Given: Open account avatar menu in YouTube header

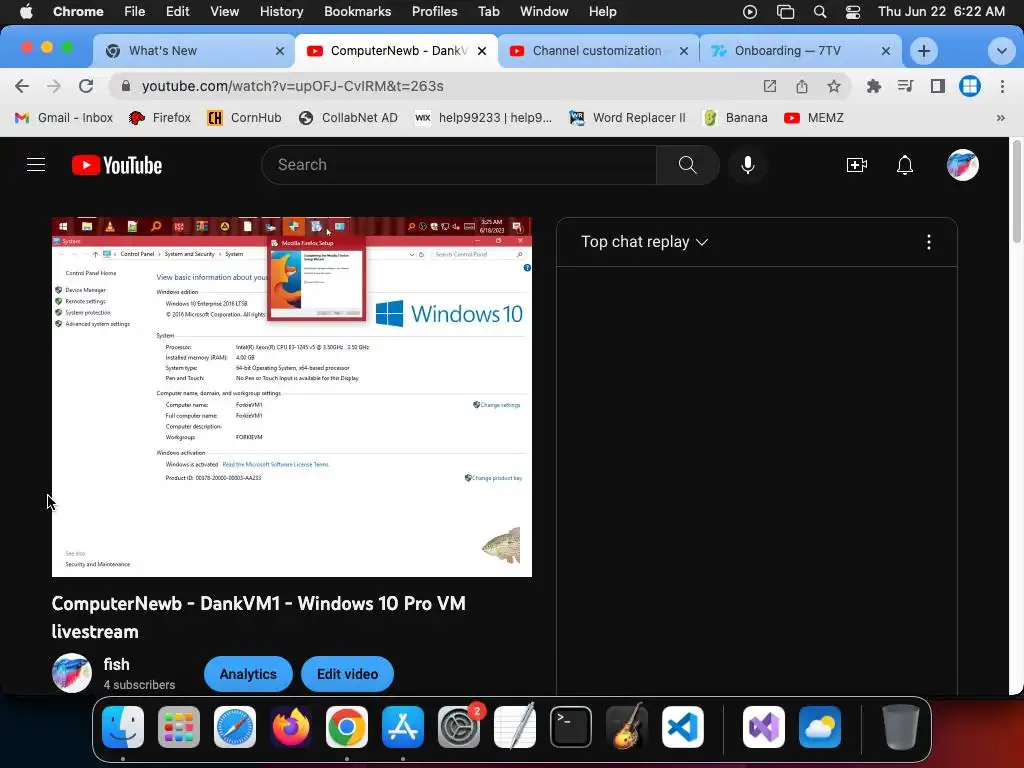Looking at the screenshot, I should click(x=963, y=165).
